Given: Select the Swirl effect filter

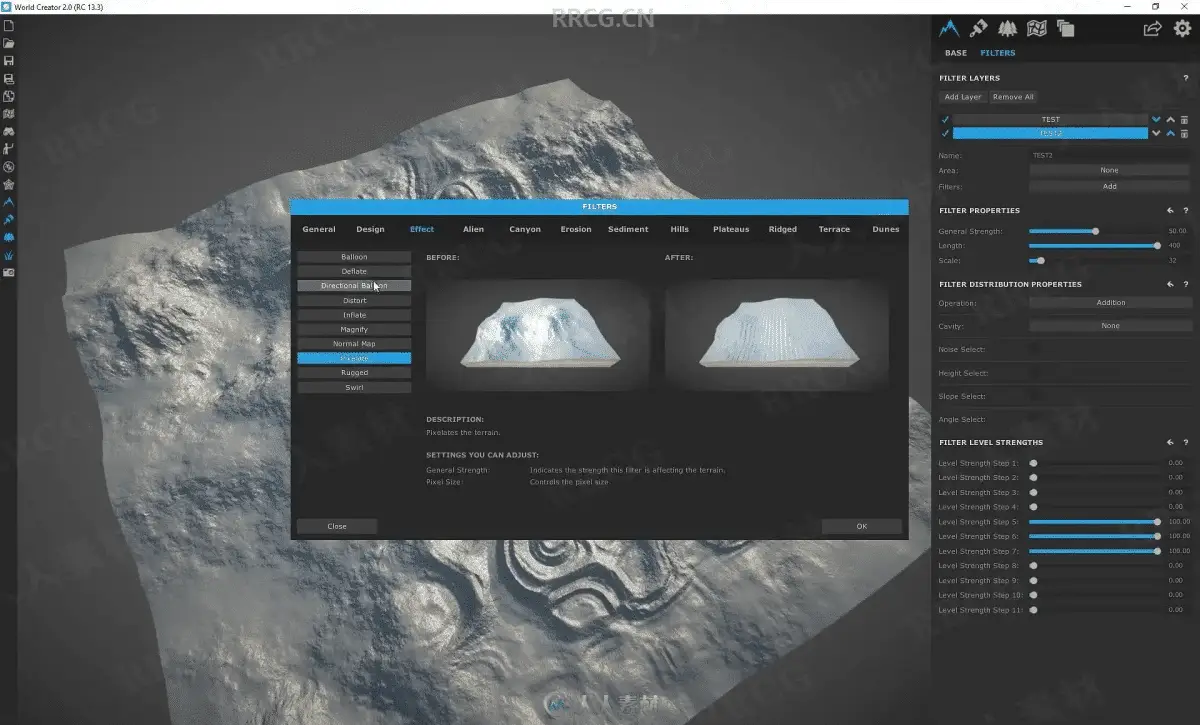Looking at the screenshot, I should [x=354, y=387].
